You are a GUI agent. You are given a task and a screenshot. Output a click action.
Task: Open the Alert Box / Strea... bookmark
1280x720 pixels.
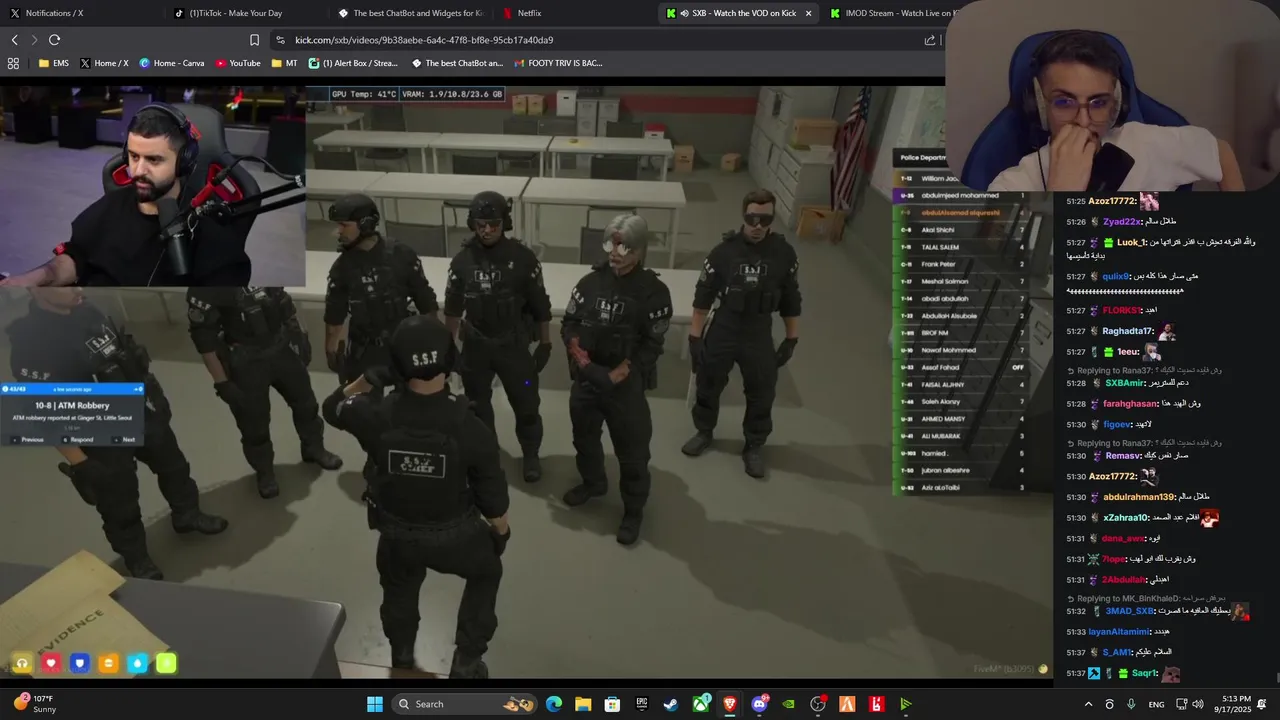(353, 63)
